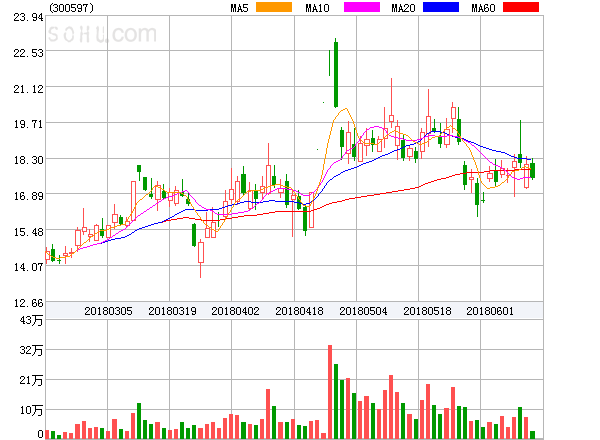Click the 10万 volume axis label

31,410
